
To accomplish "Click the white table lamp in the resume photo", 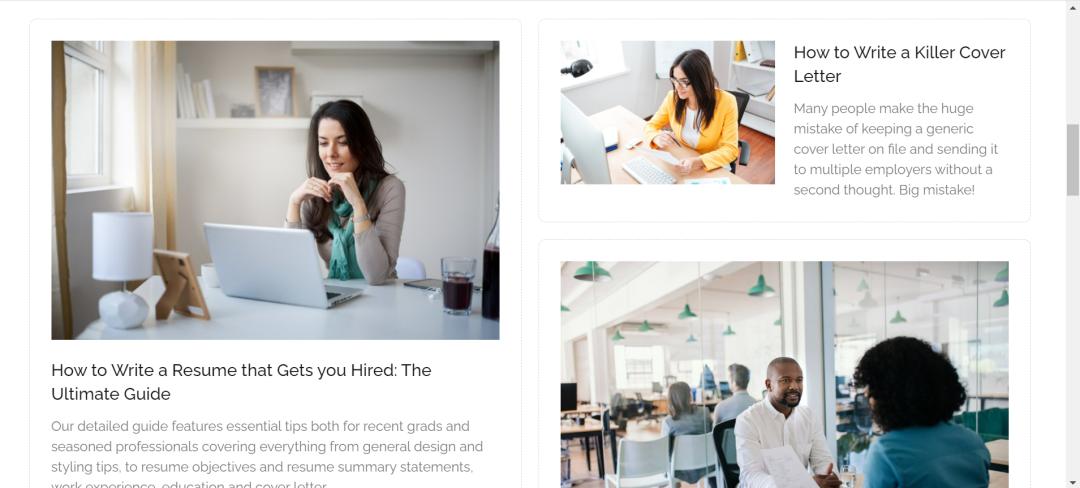I will (x=123, y=269).
